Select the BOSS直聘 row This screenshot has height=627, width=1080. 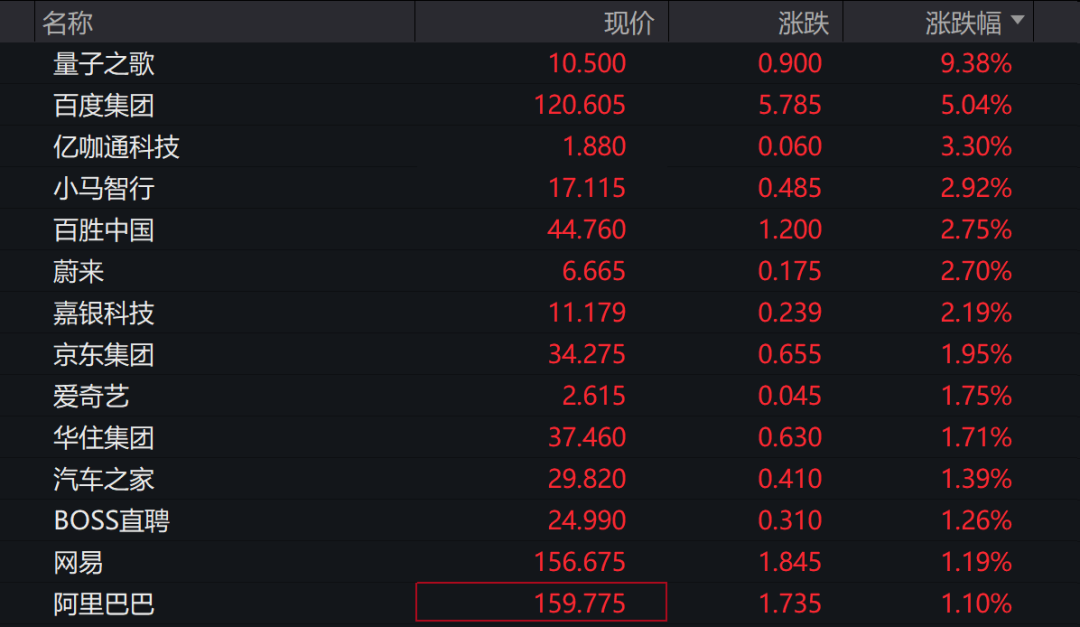pyautogui.click(x=111, y=520)
